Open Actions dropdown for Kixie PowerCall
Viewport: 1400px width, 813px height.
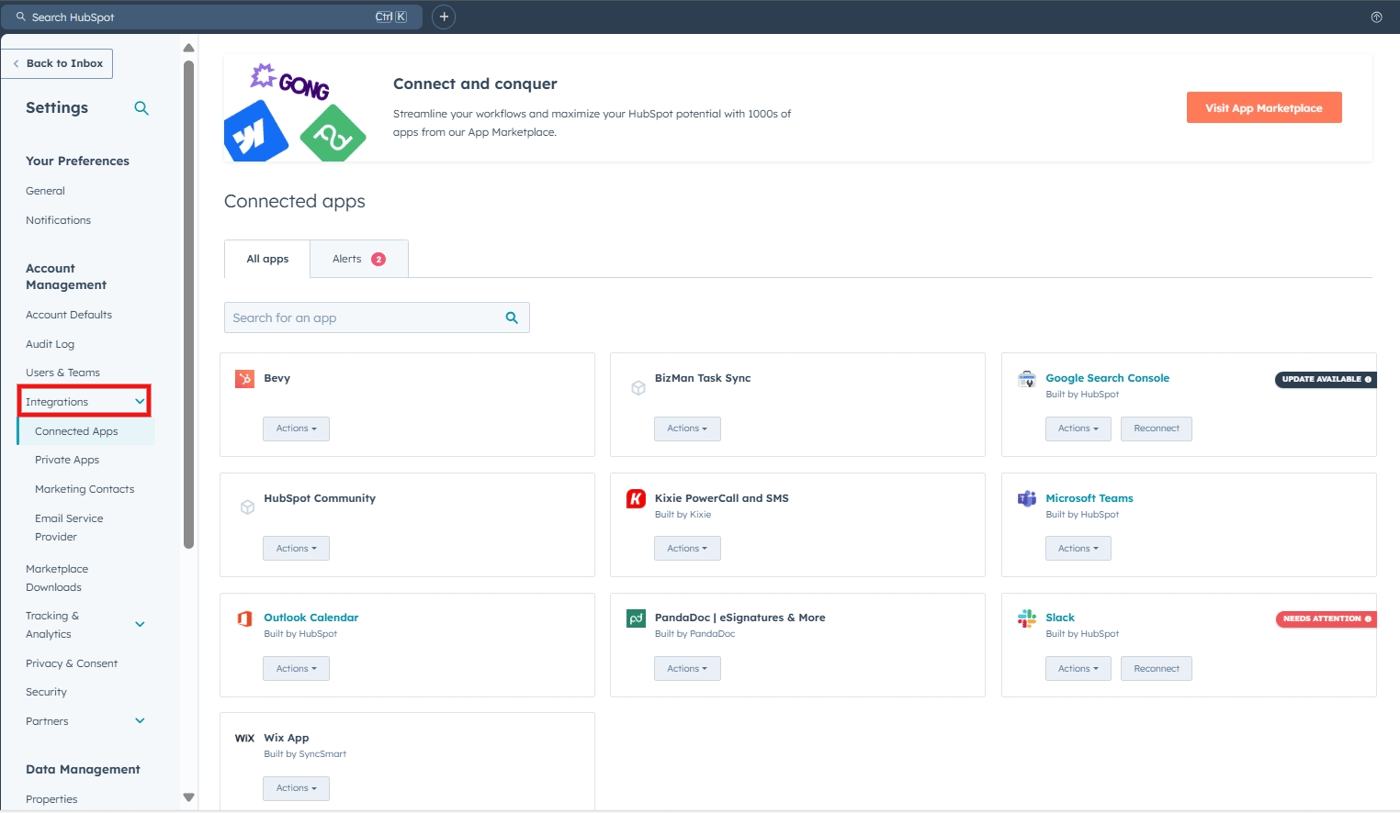(687, 549)
